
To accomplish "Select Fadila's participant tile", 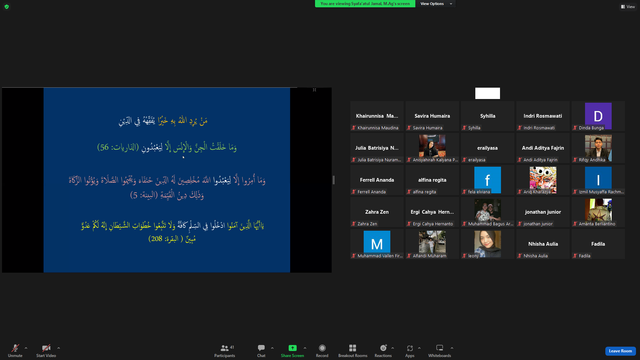I will coord(598,244).
